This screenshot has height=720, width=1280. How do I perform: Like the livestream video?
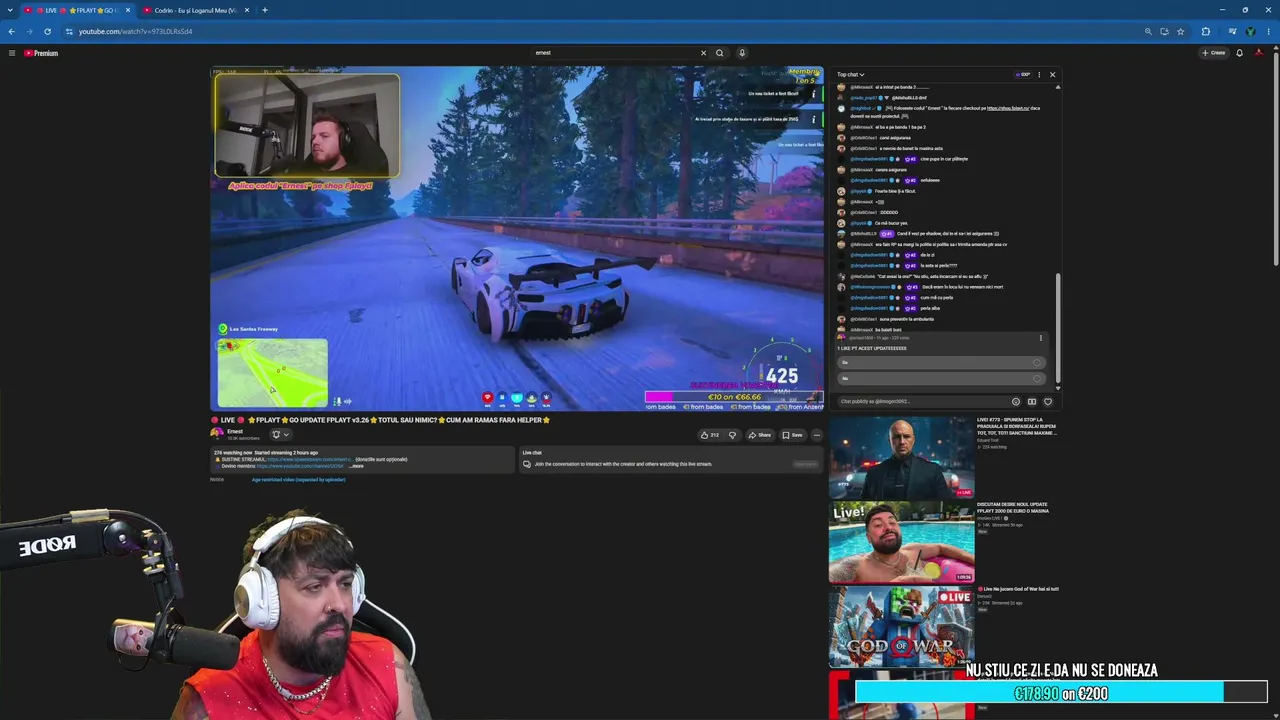[x=710, y=435]
